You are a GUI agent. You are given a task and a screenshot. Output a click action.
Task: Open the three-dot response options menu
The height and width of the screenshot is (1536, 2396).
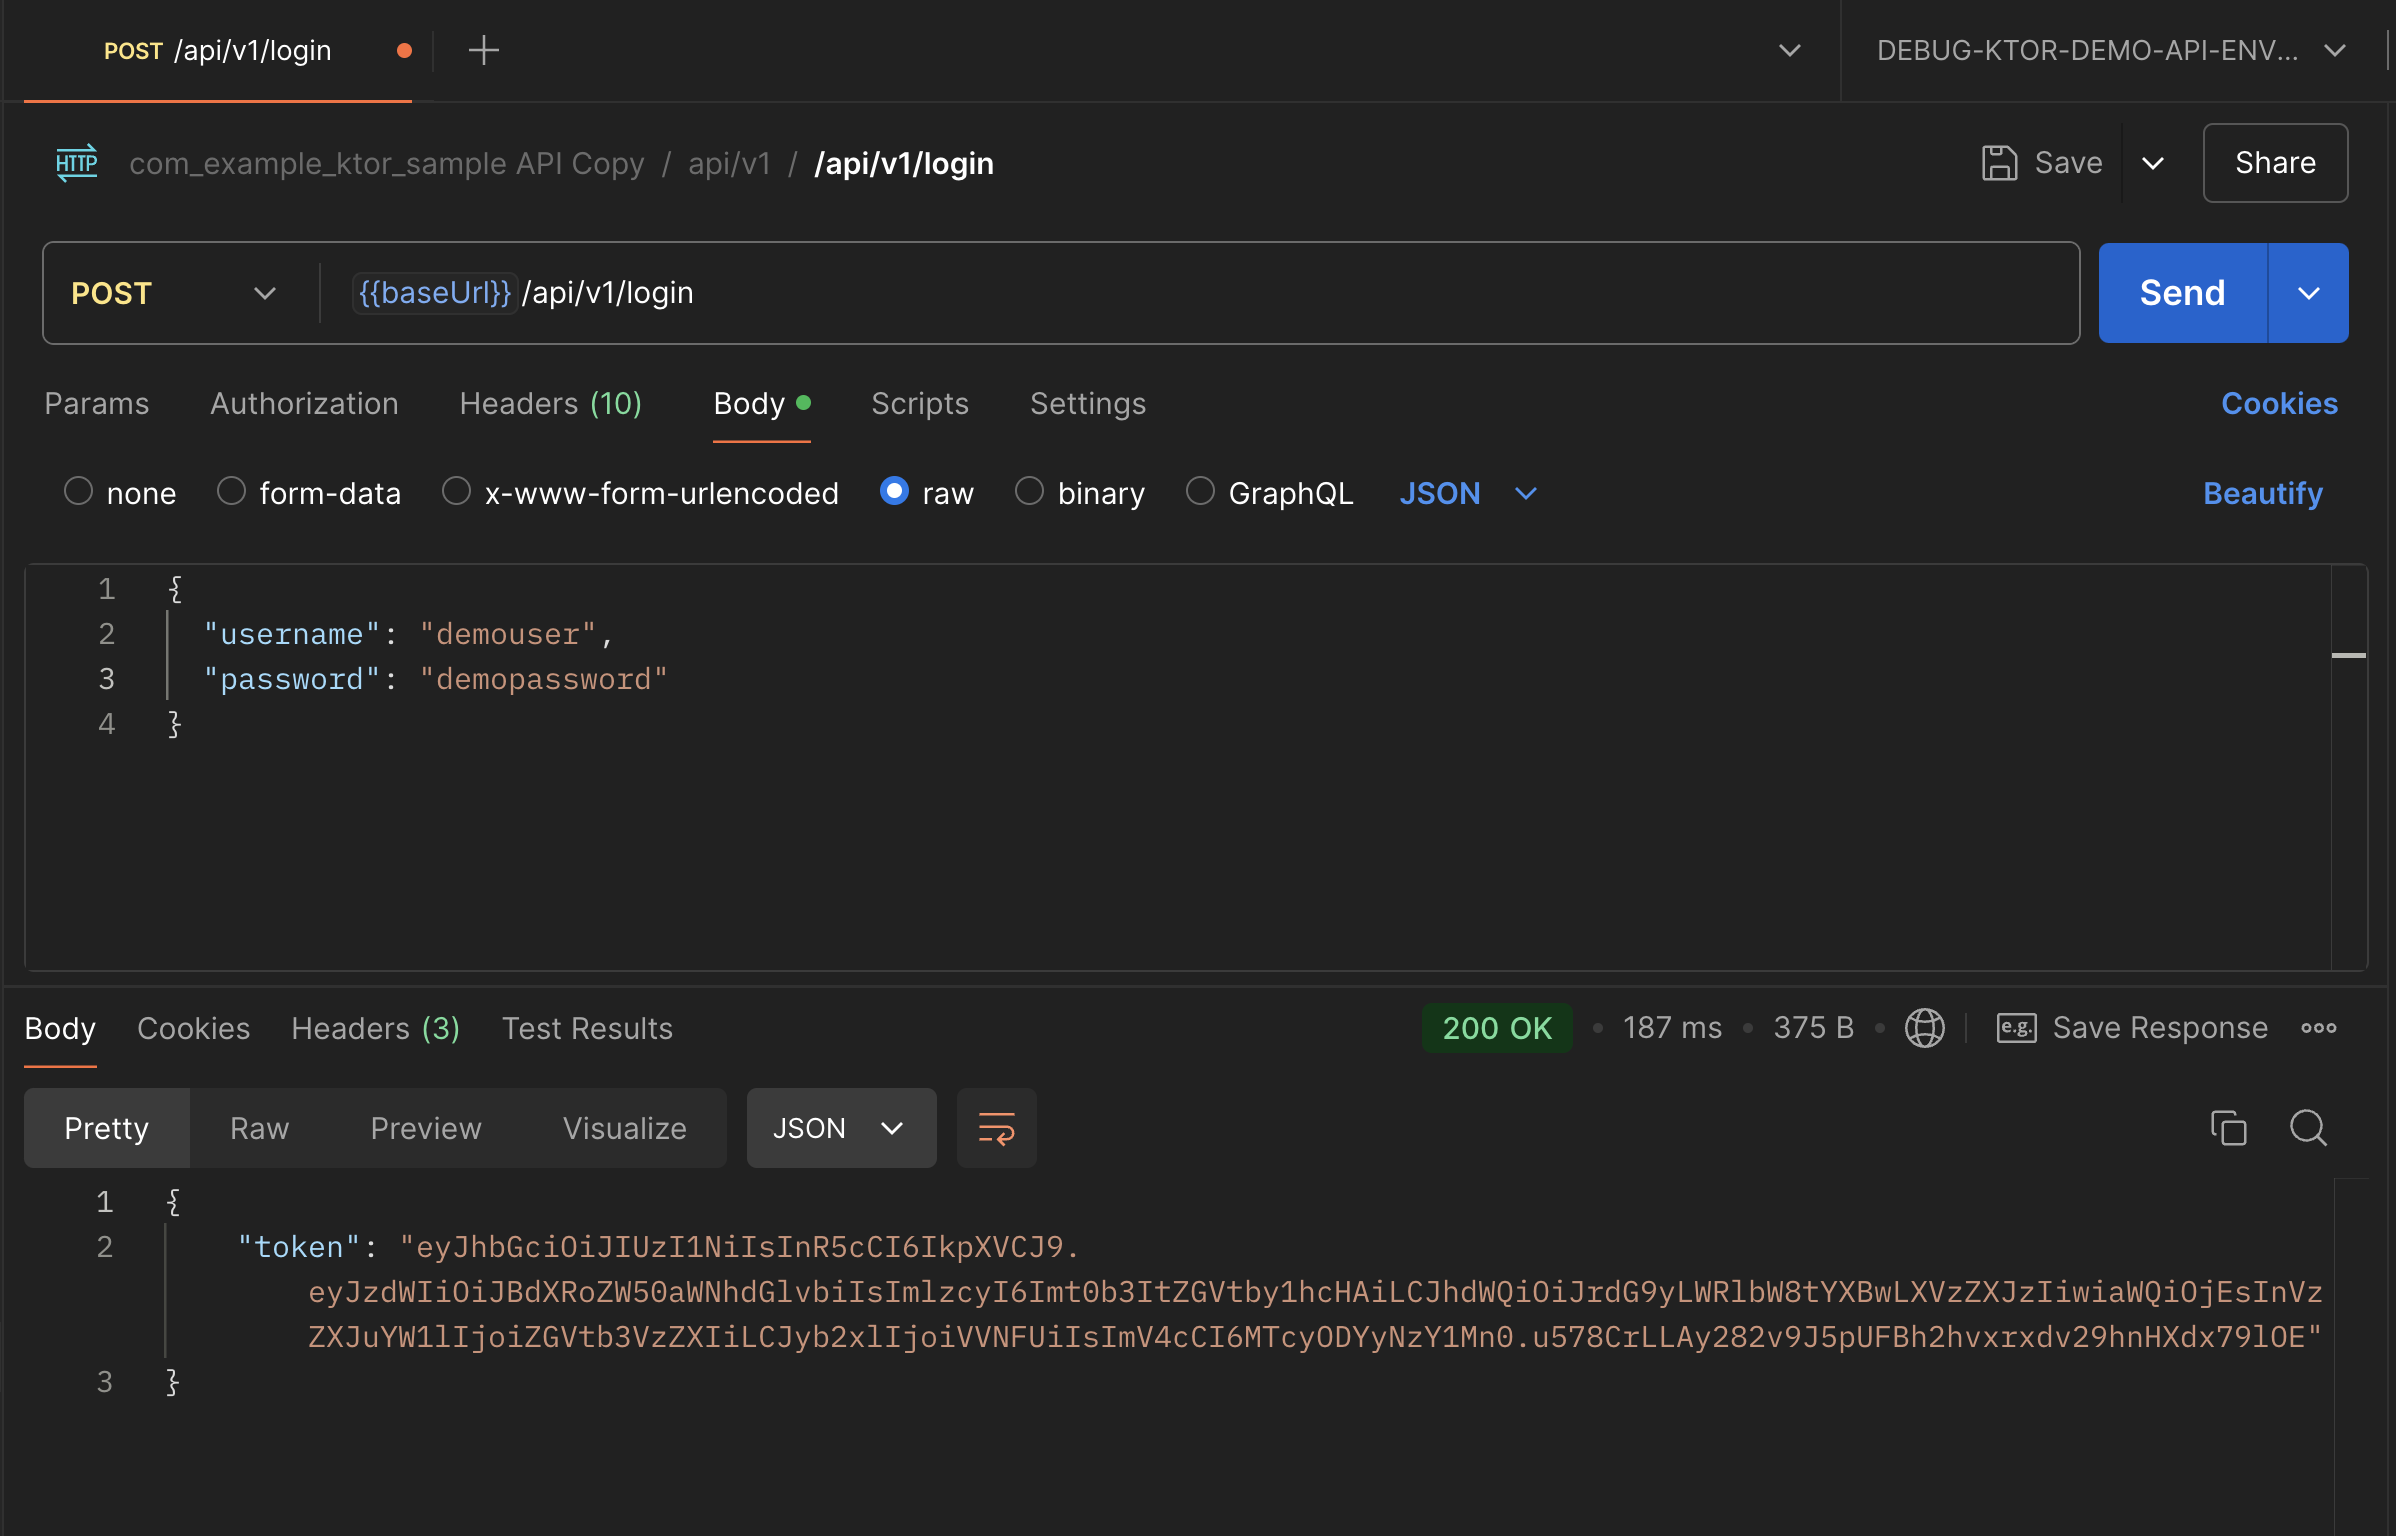pos(2318,1028)
